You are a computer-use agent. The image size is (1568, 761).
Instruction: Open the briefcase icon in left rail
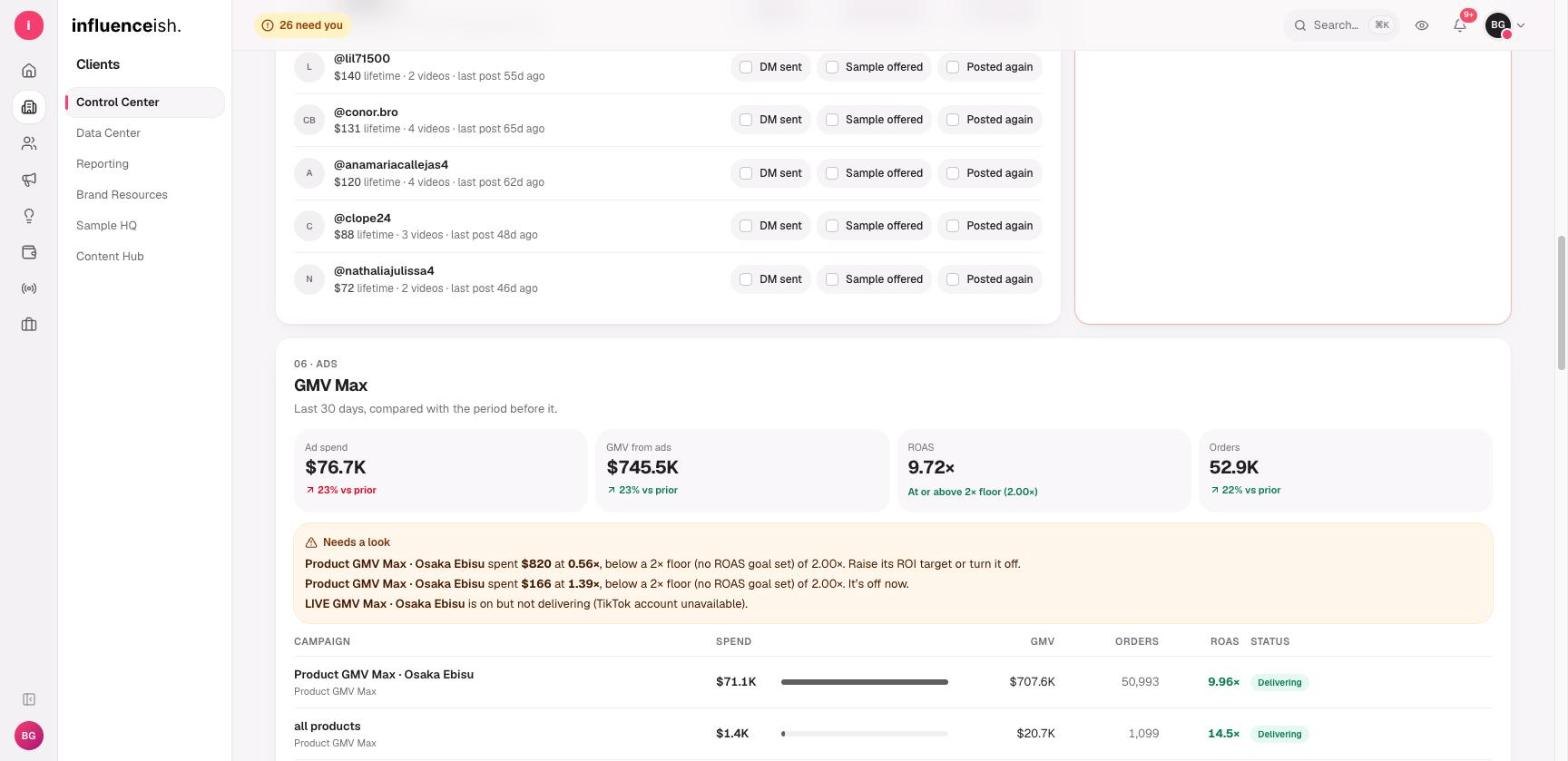point(29,324)
